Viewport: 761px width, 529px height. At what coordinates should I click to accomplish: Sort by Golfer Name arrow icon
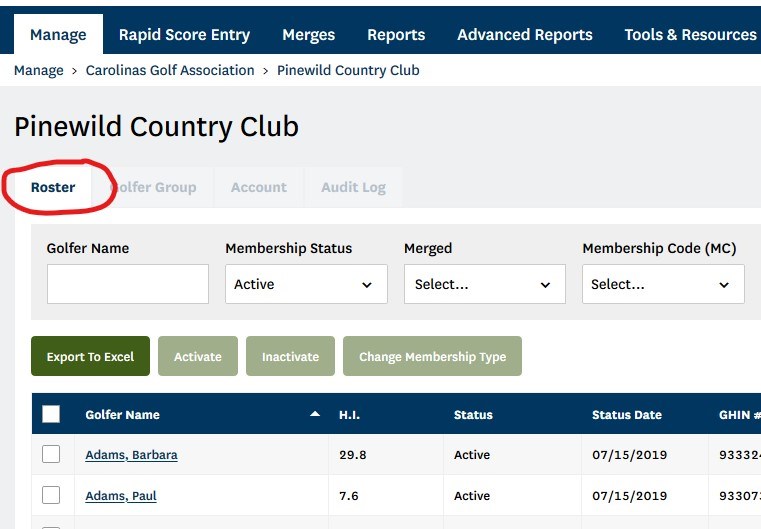(x=315, y=414)
